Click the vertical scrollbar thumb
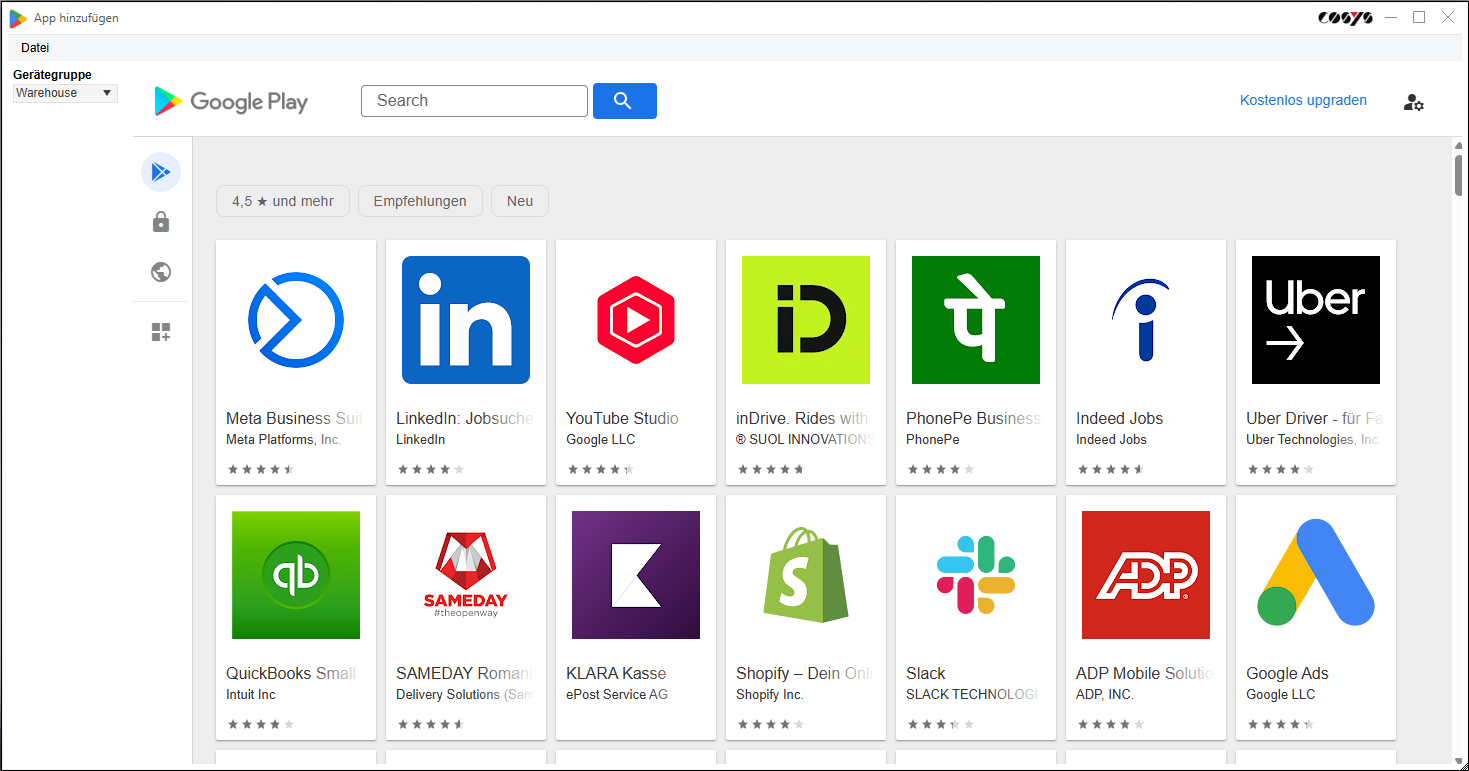Screen dimensions: 1469x771 (1459, 175)
